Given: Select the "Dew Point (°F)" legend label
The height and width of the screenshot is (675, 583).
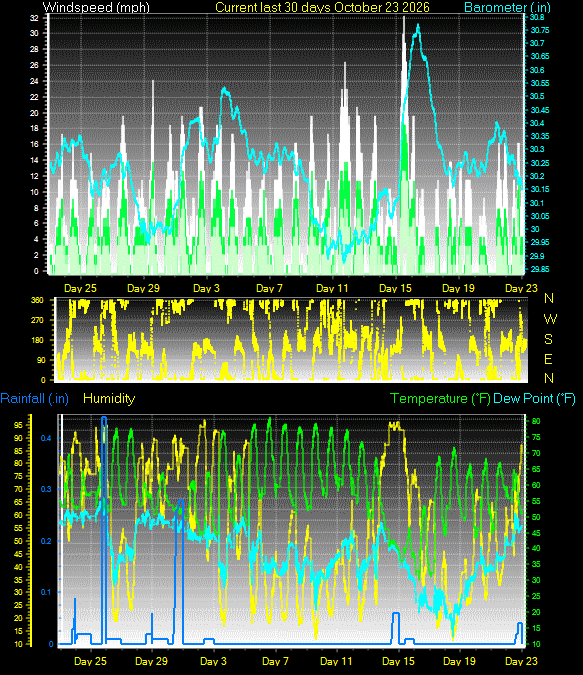Looking at the screenshot, I should (534, 399).
